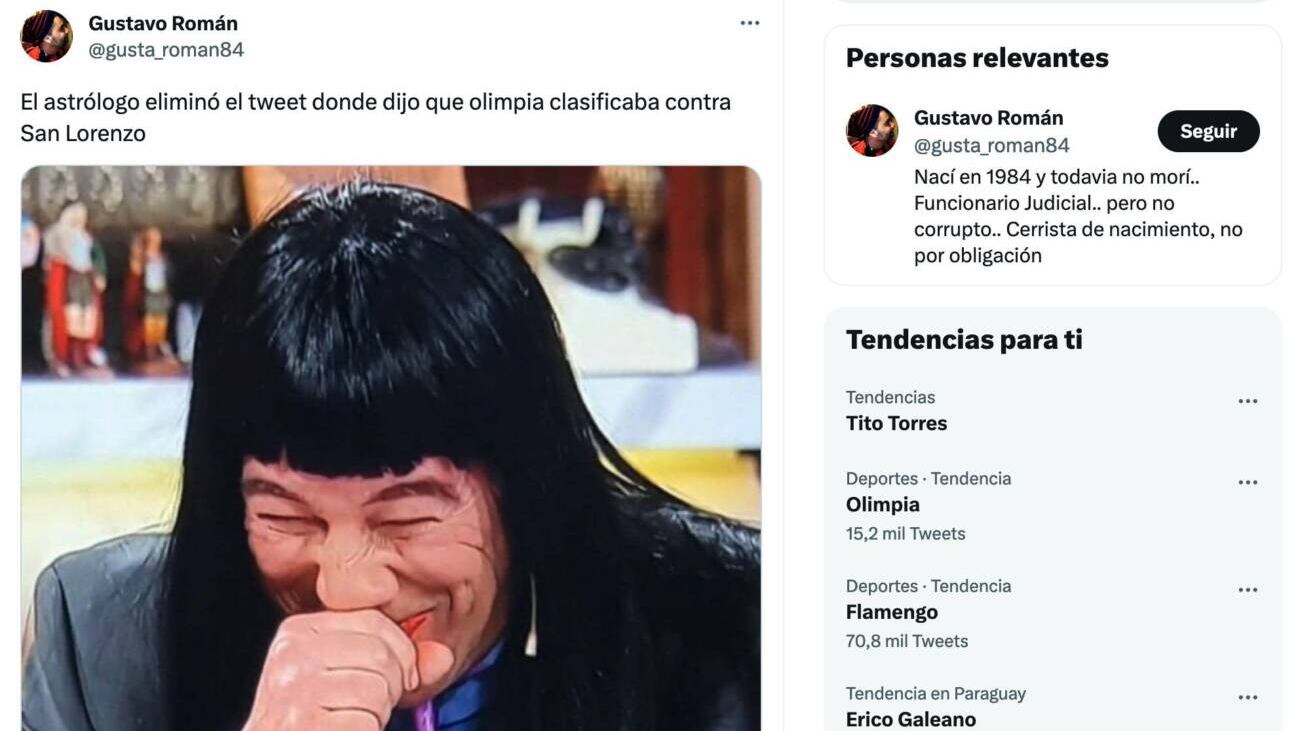Open the tweet author name Gustavo Román
1300x731 pixels.
point(163,23)
